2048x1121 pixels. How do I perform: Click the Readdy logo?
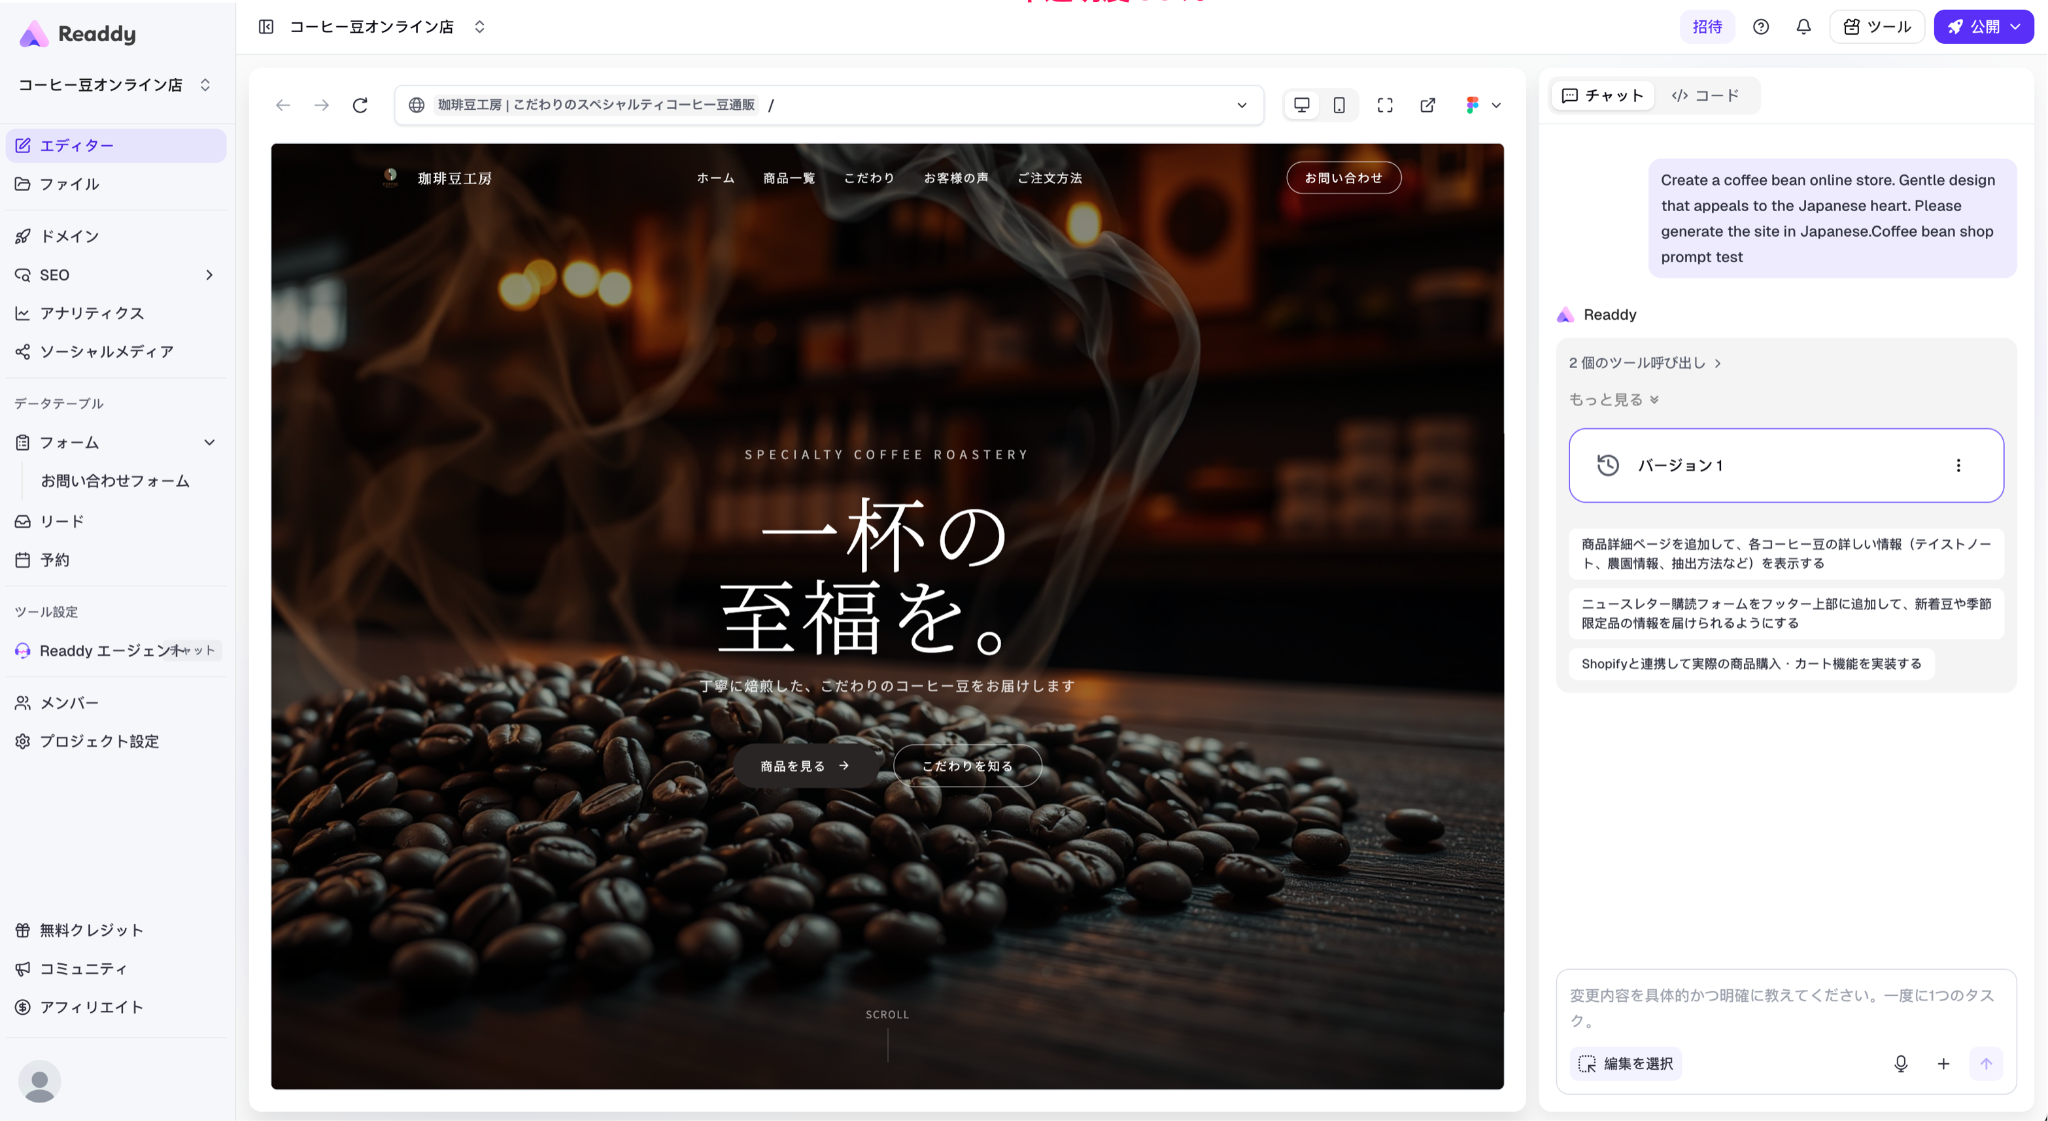point(78,34)
